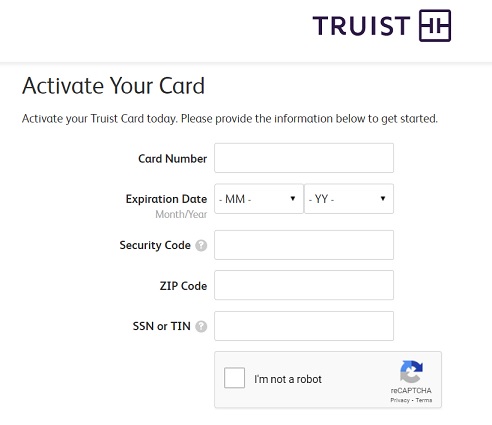This screenshot has width=492, height=425.
Task: Open the SSN or TIN help icon
Action: coord(201,327)
